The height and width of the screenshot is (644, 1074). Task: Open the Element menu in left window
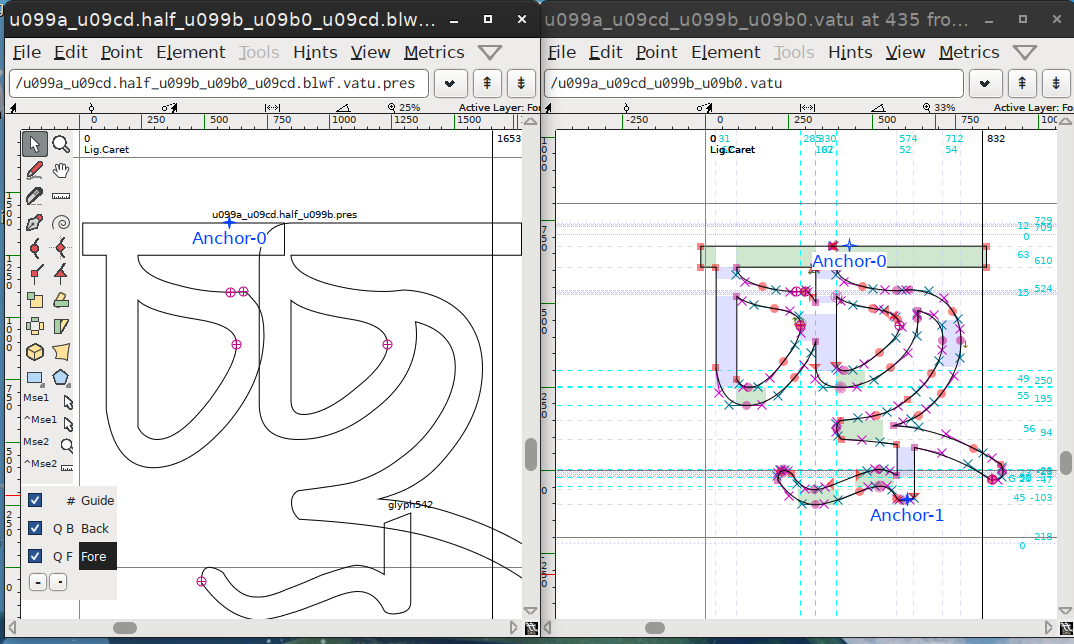pos(191,52)
